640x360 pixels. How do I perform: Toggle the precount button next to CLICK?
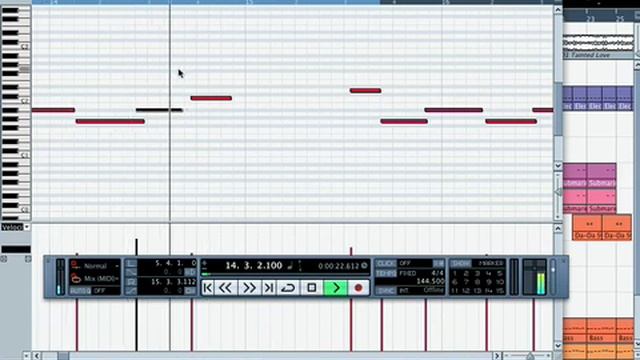438,264
